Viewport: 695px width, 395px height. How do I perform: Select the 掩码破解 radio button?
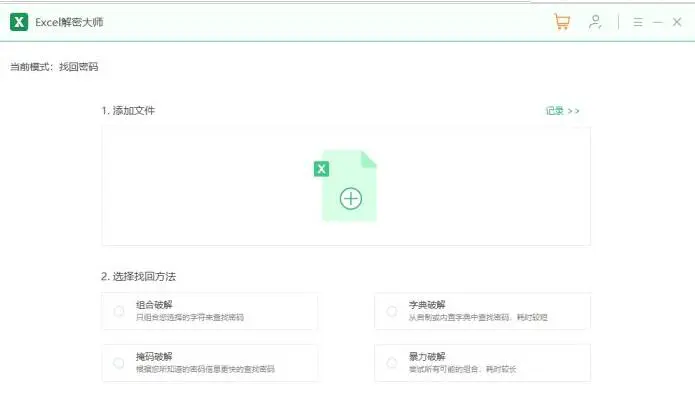pyautogui.click(x=119, y=363)
